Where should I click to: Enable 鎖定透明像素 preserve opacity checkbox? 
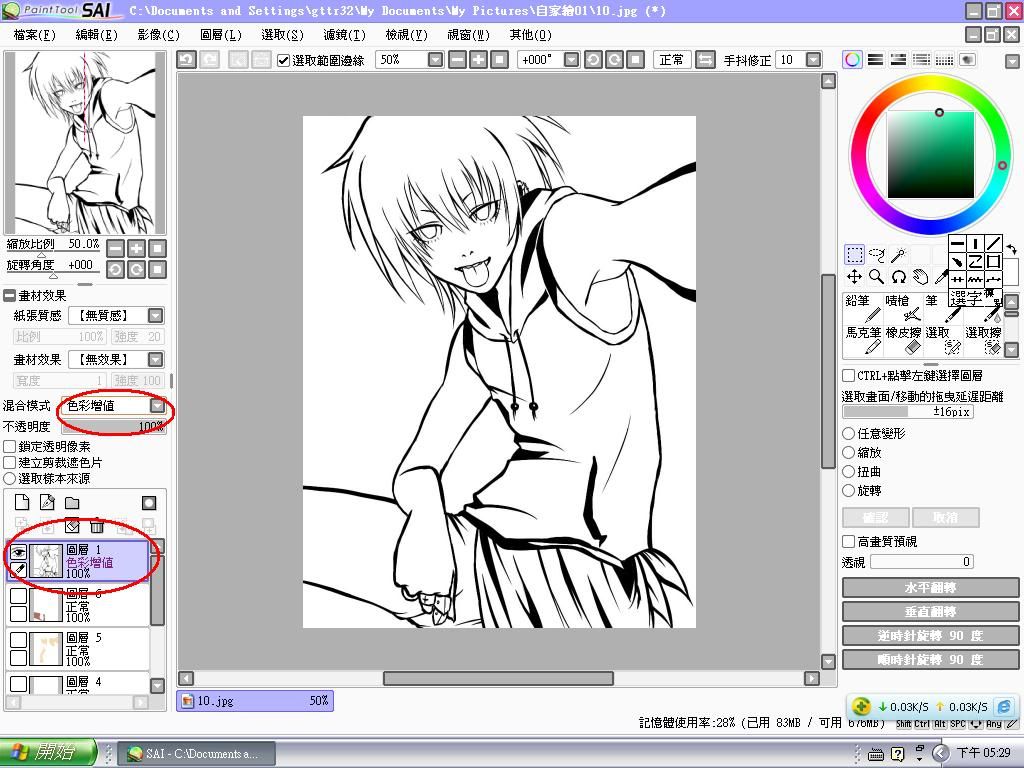pyautogui.click(x=10, y=447)
